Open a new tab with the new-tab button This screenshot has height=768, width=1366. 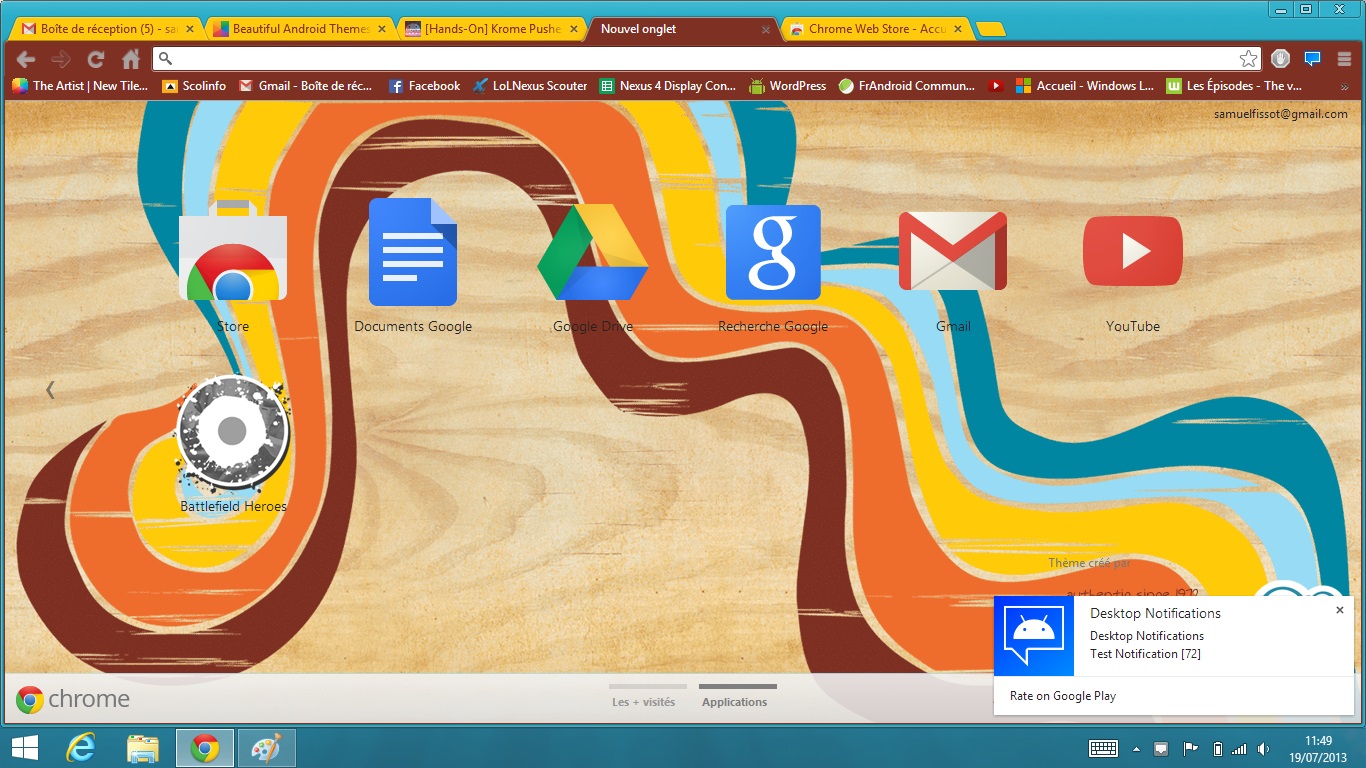click(x=991, y=29)
